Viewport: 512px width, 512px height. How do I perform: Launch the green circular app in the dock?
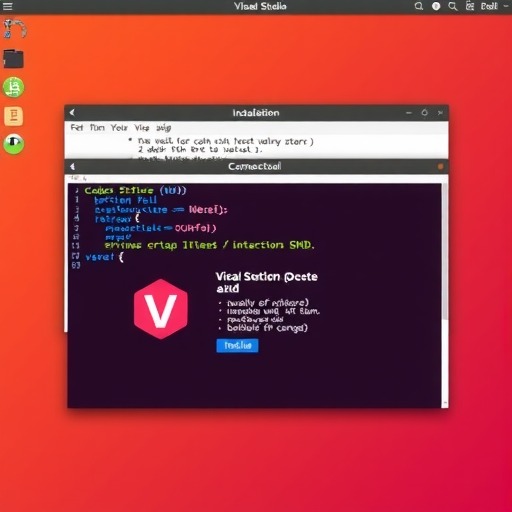click(13, 87)
